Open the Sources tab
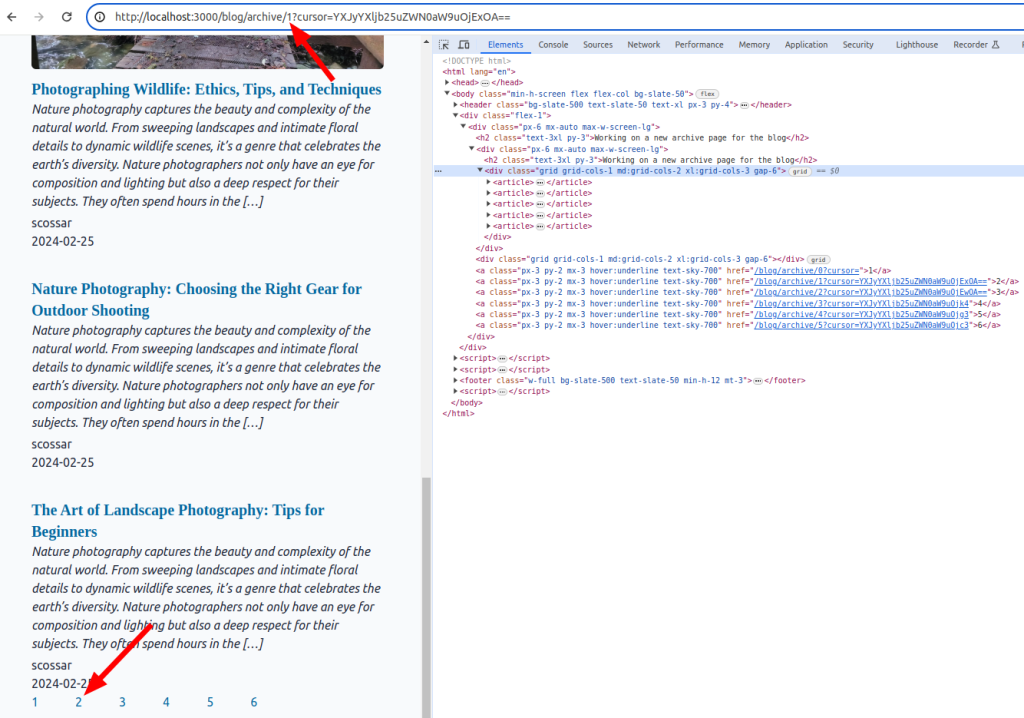 (x=598, y=44)
